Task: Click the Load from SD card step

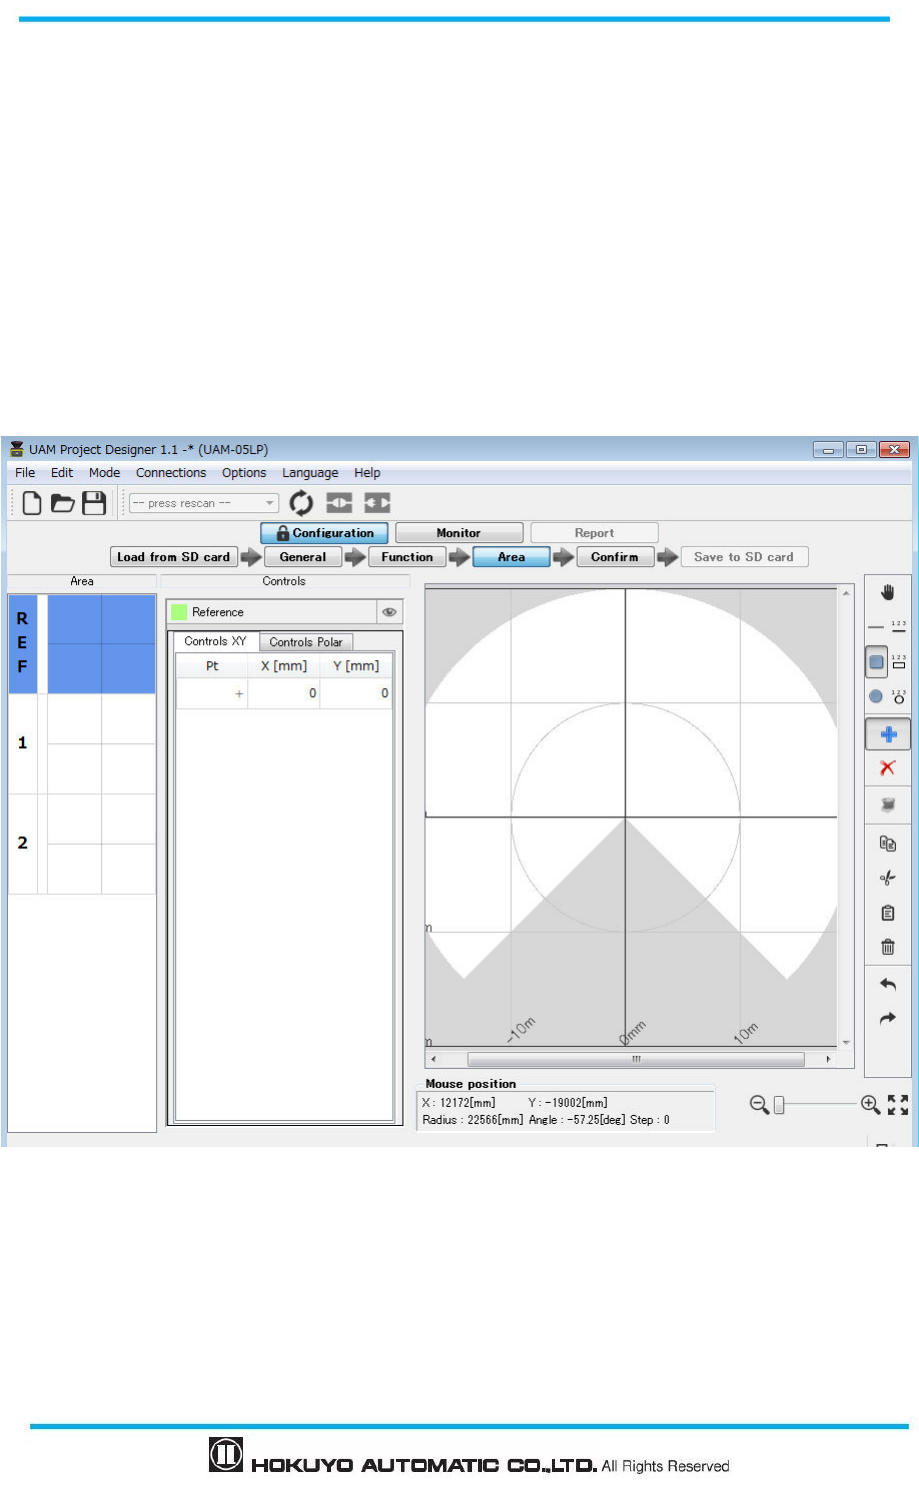Action: [174, 557]
